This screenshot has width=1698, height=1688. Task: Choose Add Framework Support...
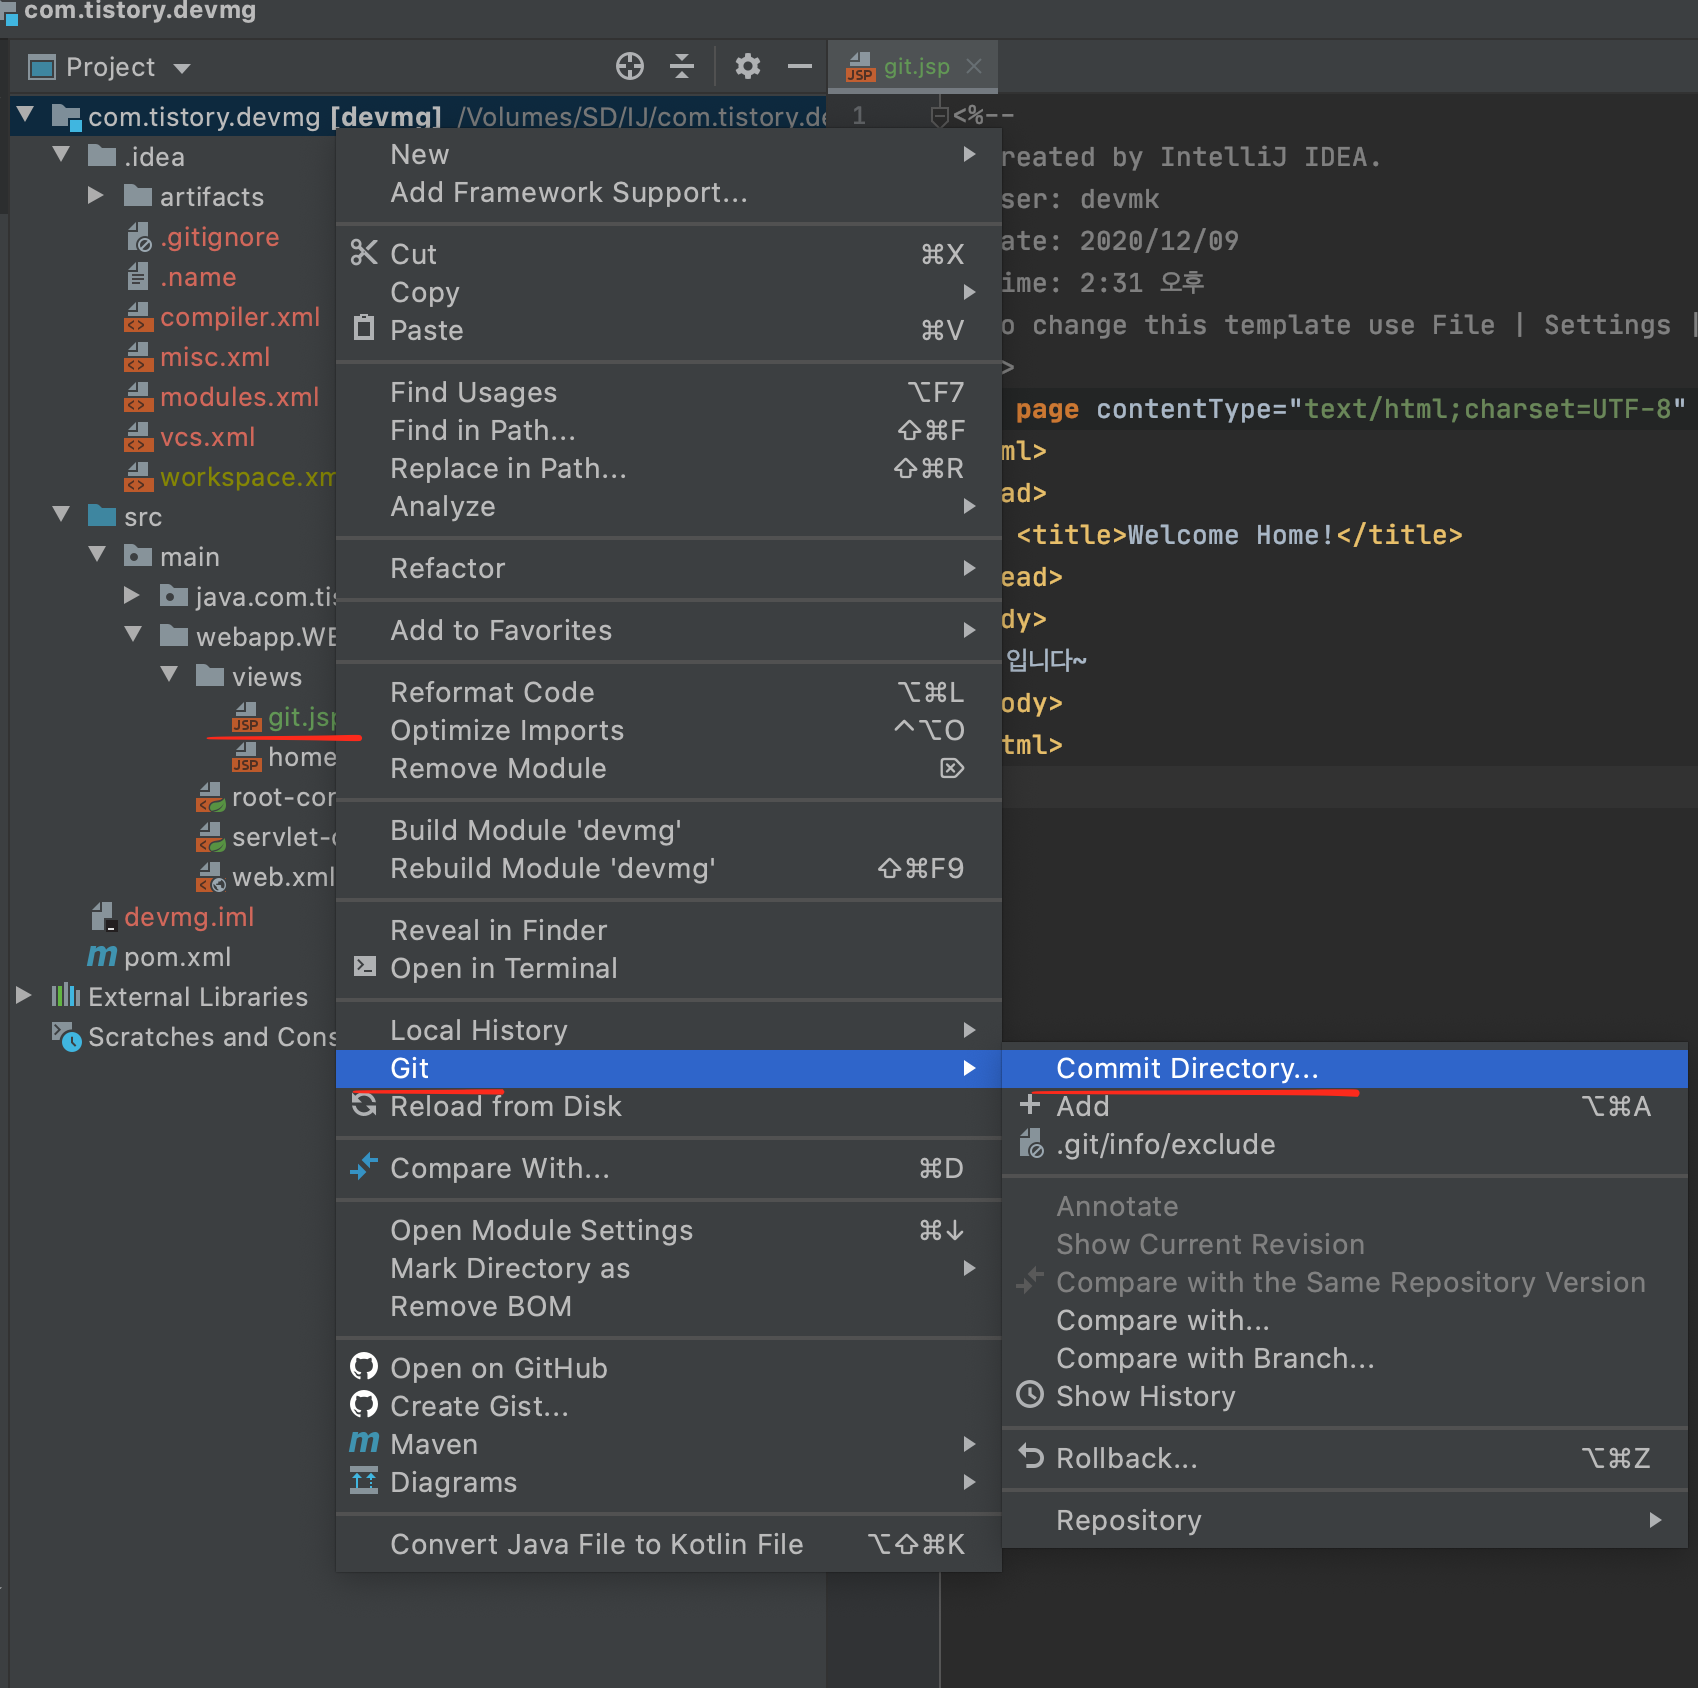point(668,192)
